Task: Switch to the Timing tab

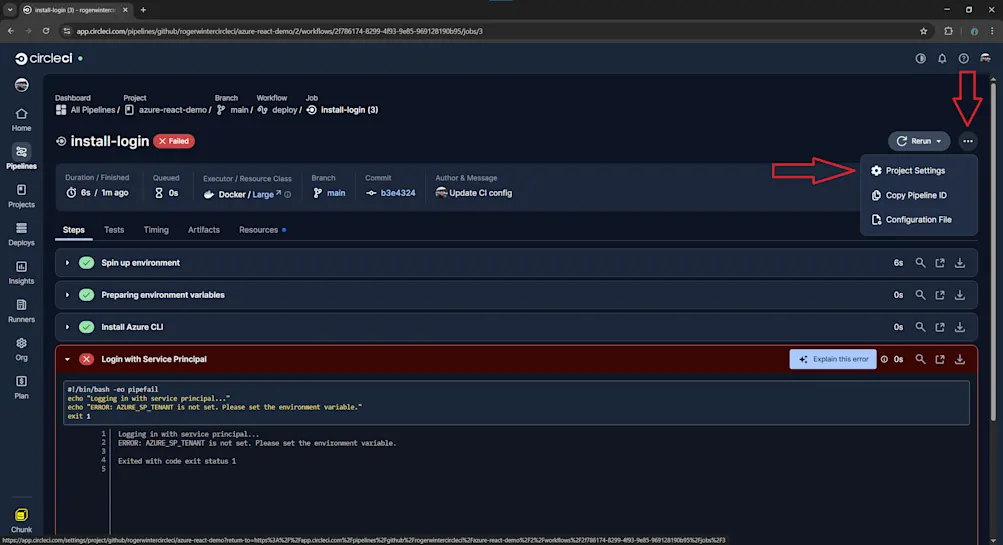Action: pyautogui.click(x=156, y=230)
